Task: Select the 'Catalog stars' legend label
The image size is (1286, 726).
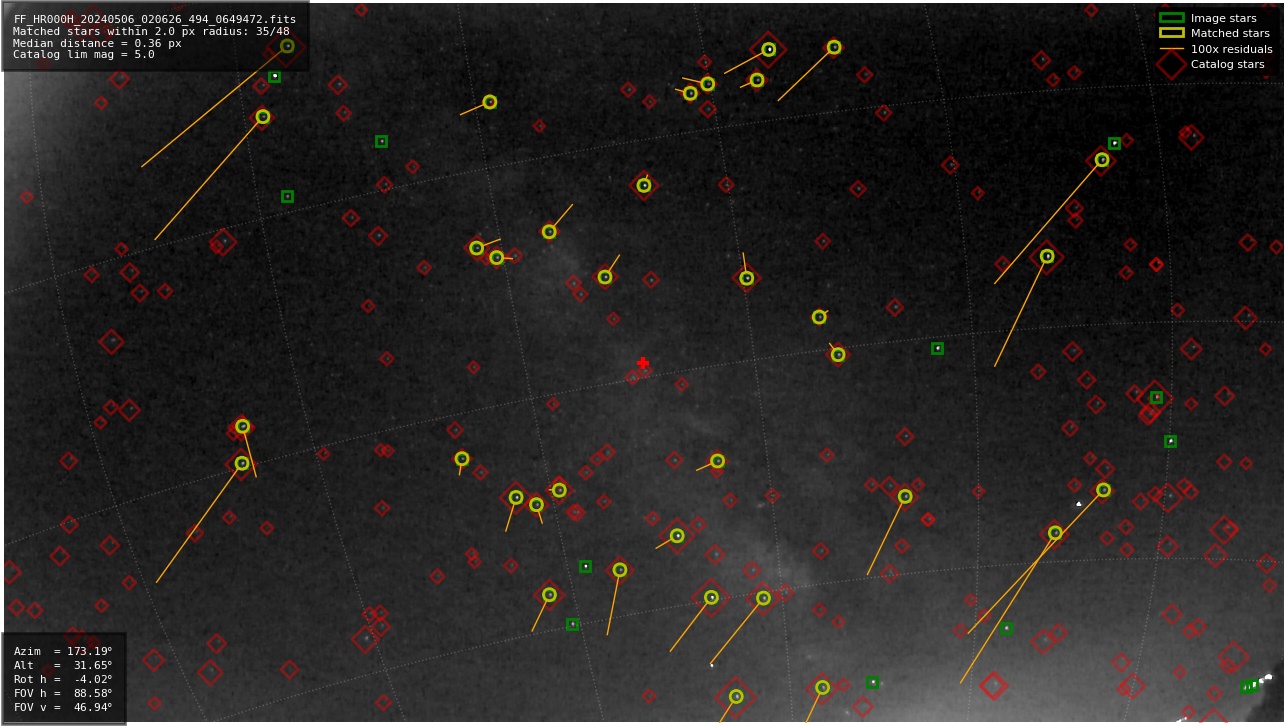Action: pos(1227,64)
